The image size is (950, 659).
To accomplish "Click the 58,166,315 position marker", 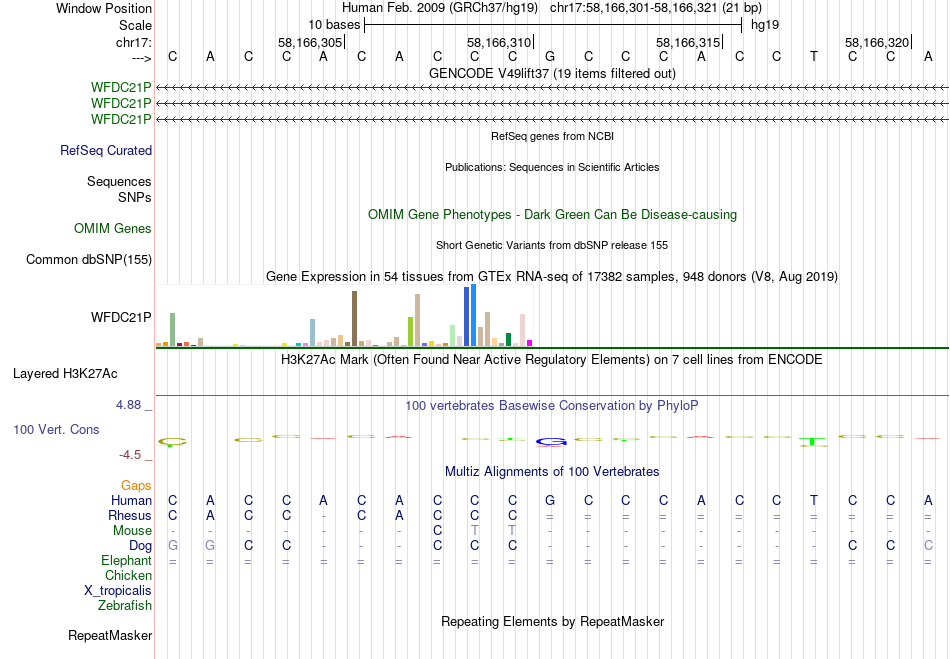I will click(688, 42).
